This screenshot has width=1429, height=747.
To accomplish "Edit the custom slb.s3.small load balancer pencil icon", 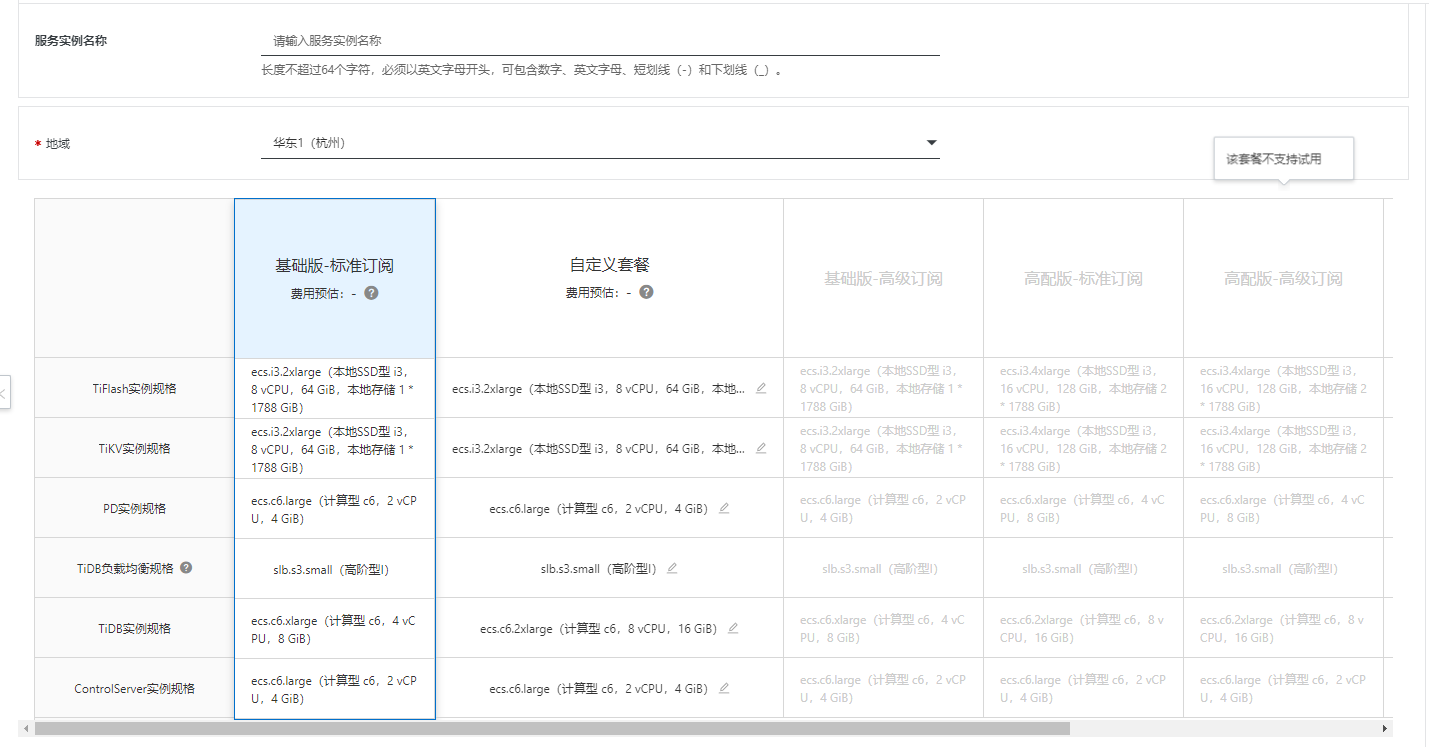I will click(x=672, y=568).
